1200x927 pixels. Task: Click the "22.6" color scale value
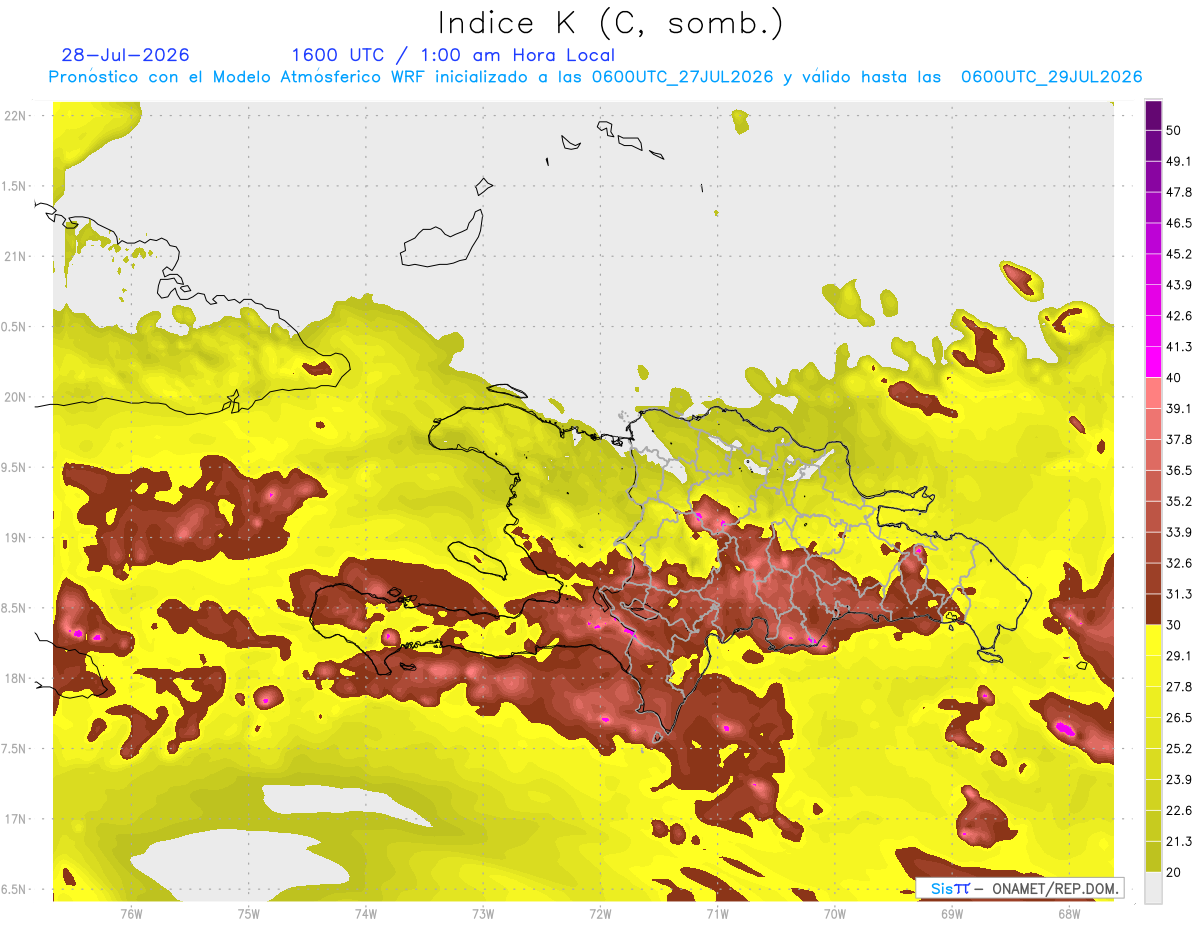tap(1179, 811)
